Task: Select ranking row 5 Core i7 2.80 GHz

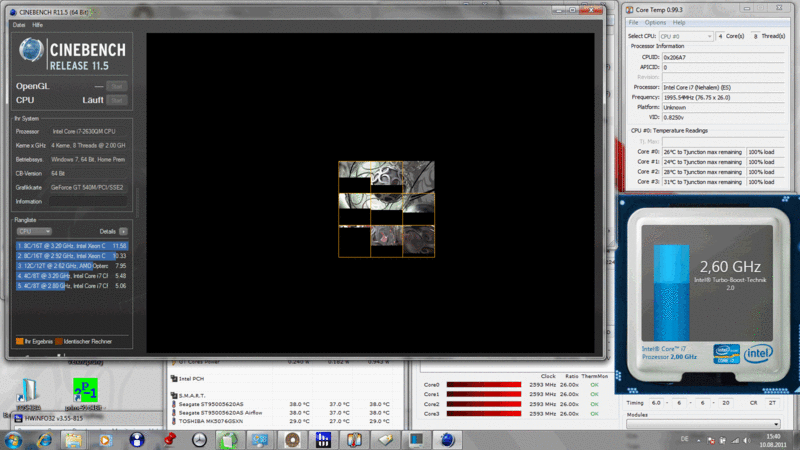Action: tap(71, 286)
